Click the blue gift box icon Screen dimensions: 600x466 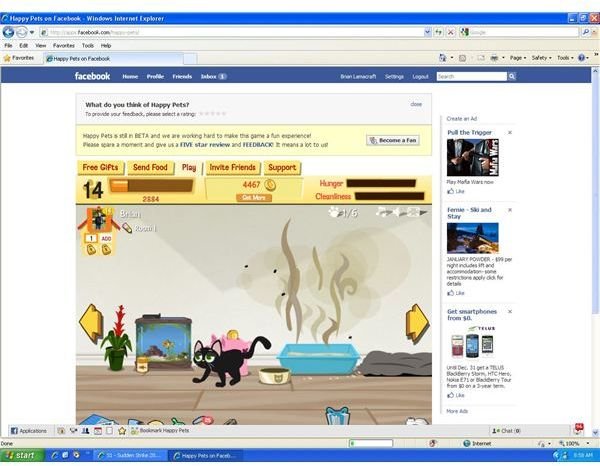tap(338, 416)
